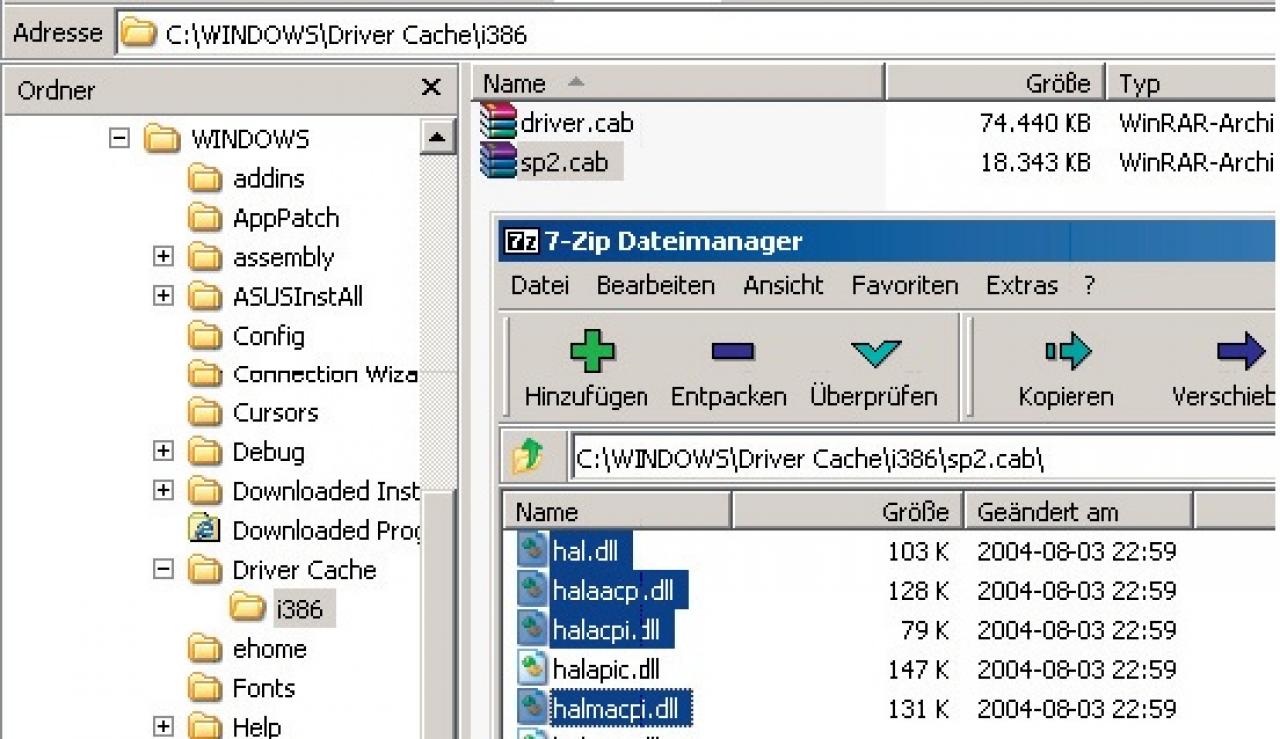Click the Explorer Adresse path field
The image size is (1280, 739).
[697, 35]
